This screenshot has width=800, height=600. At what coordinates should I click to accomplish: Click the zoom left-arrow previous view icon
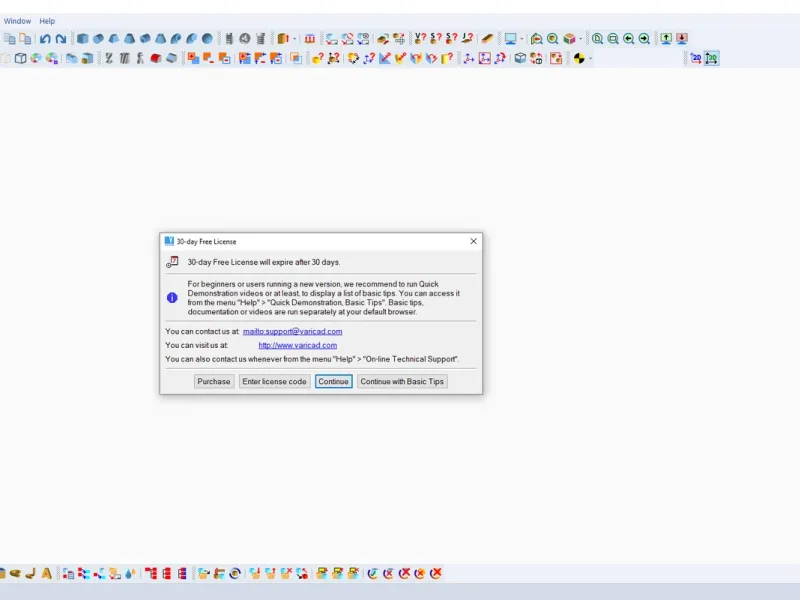(629, 39)
